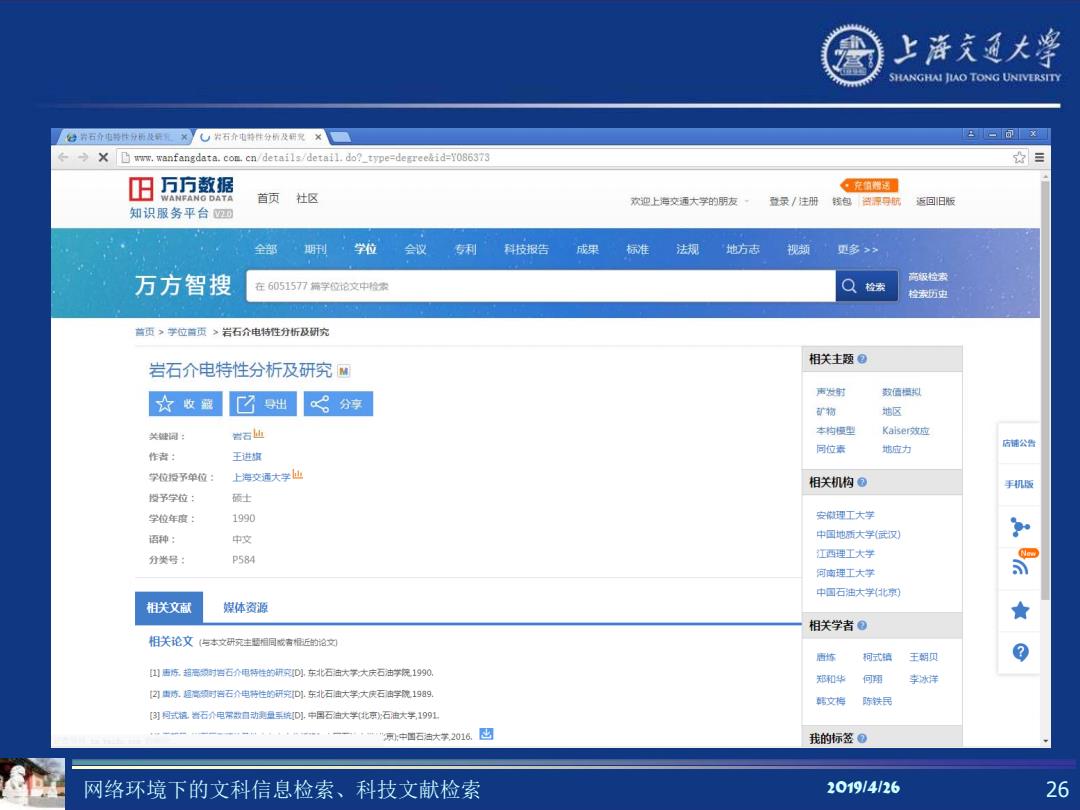
Task: Select the 期刊 search category
Action: 315,249
